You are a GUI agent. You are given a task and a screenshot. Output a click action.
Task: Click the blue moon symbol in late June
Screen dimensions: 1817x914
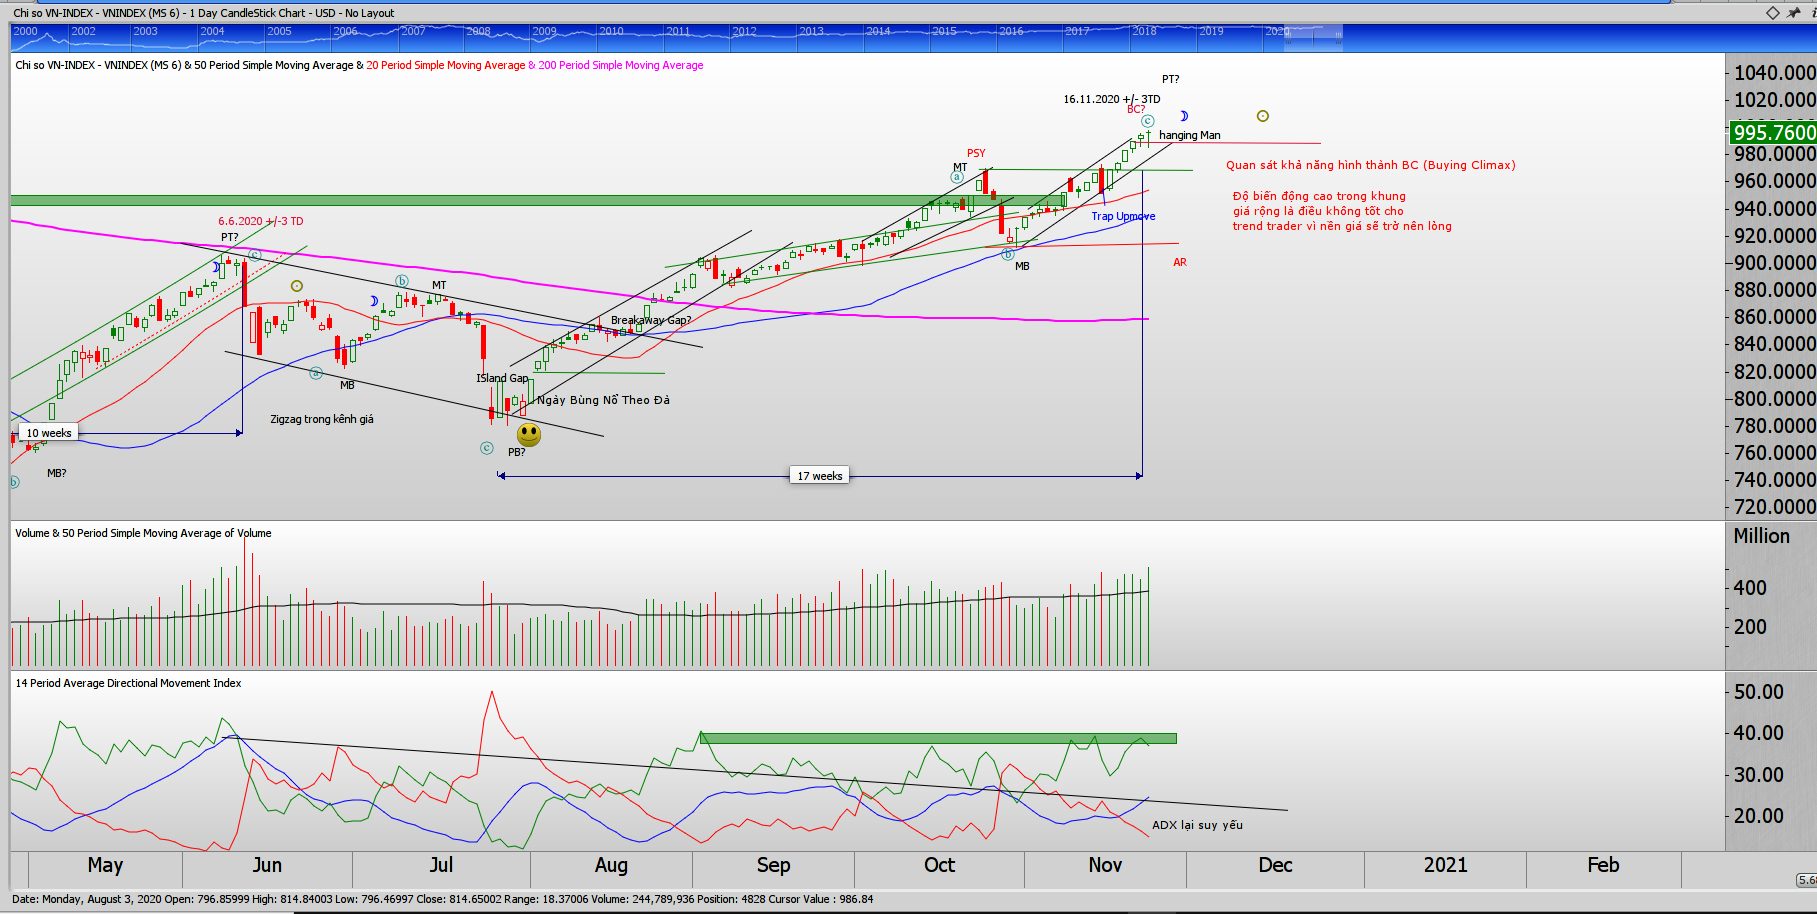(x=374, y=301)
